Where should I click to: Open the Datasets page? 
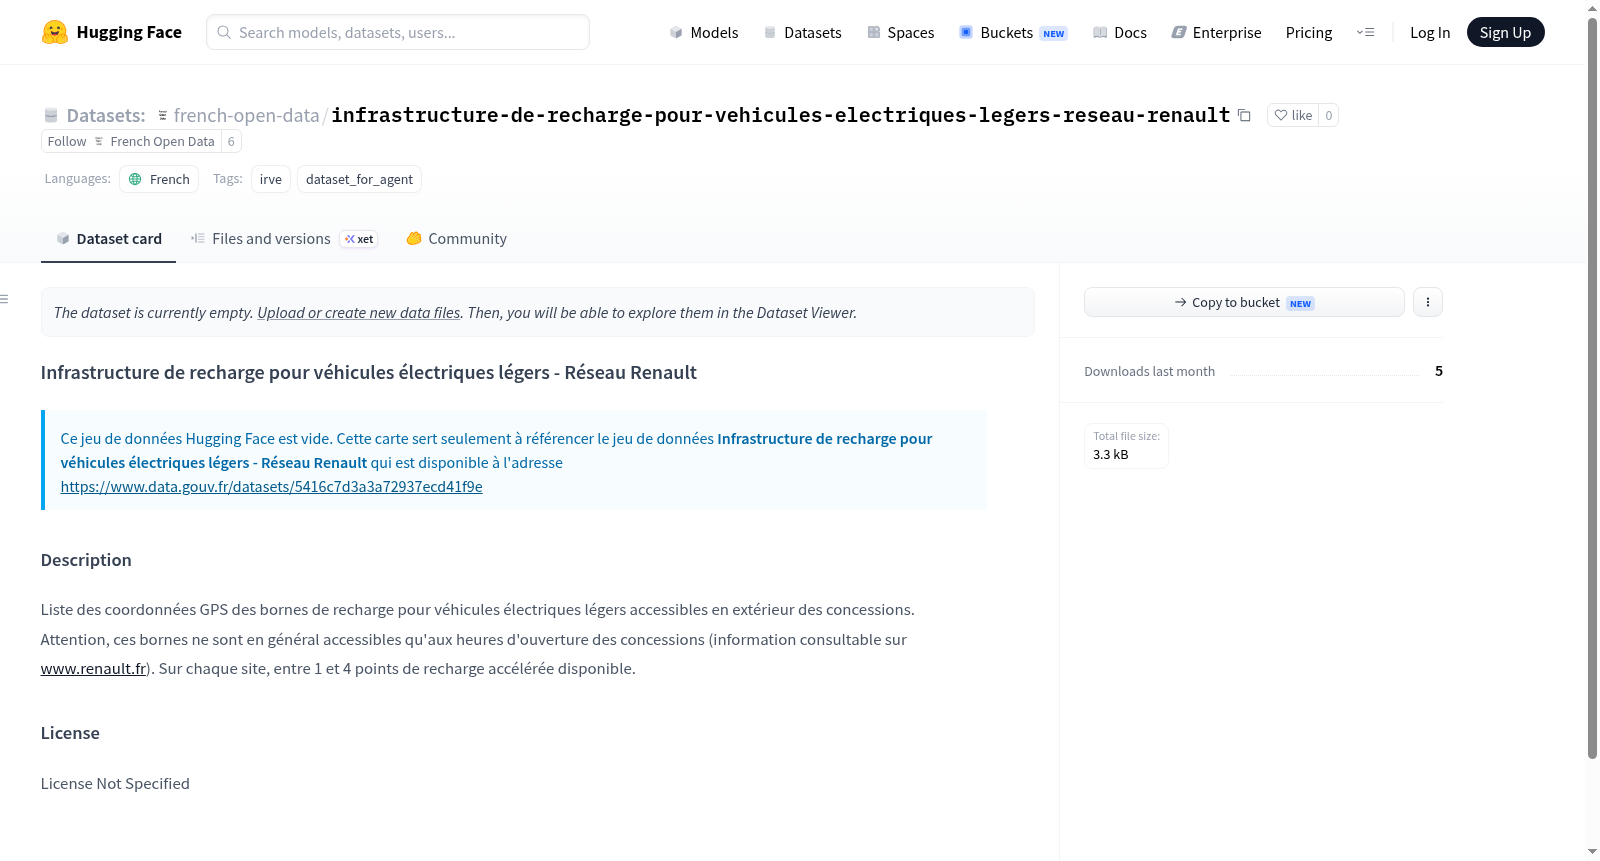click(x=802, y=33)
